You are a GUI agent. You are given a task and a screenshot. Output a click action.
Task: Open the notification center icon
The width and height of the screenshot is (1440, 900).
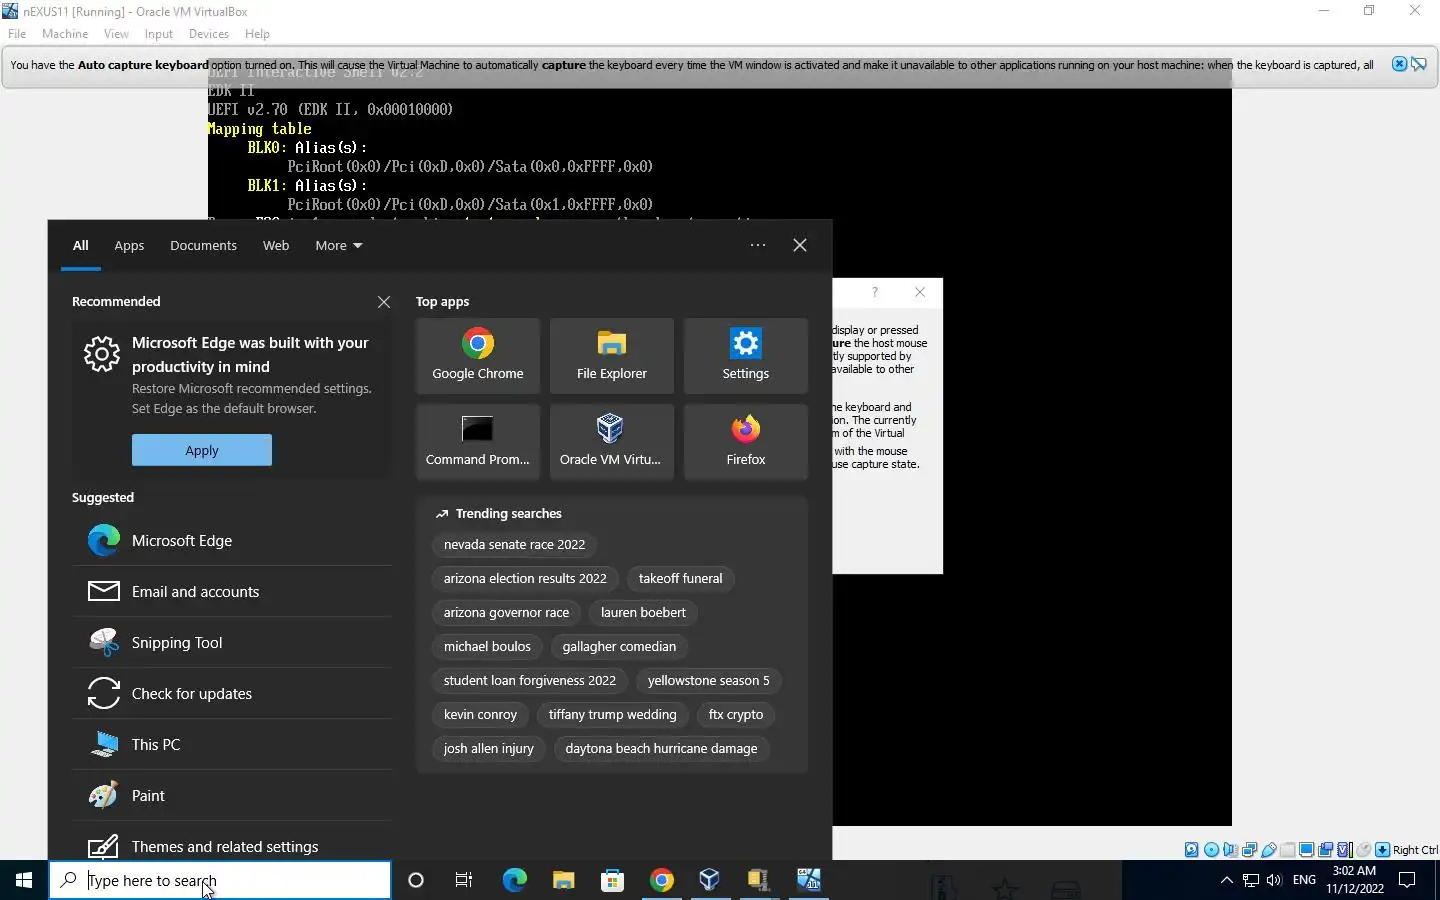[1407, 880]
